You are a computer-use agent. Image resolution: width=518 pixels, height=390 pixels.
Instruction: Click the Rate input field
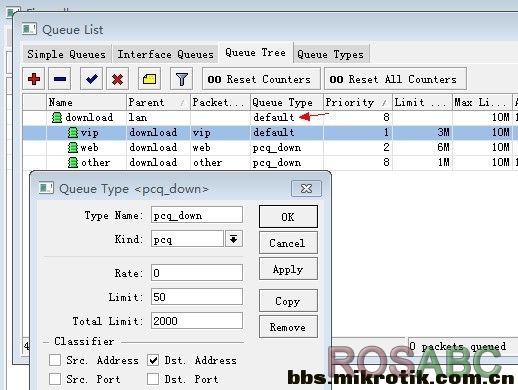tap(197, 273)
